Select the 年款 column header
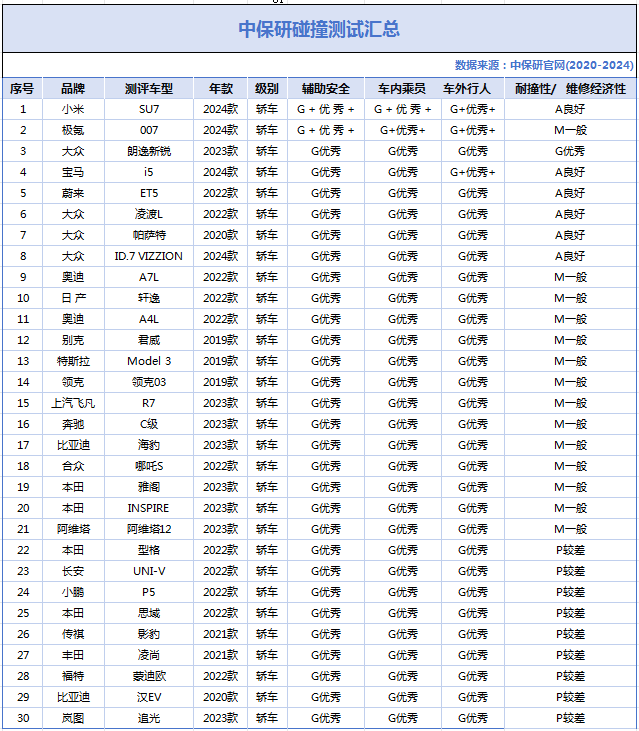 pyautogui.click(x=220, y=88)
